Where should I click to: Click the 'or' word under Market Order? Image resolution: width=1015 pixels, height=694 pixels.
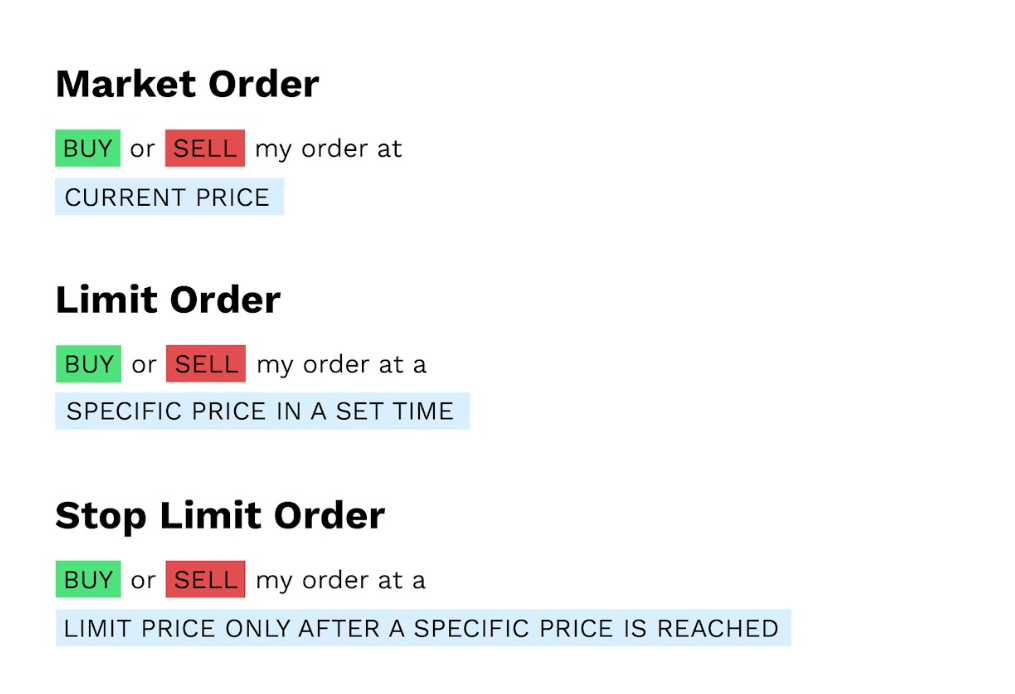pyautogui.click(x=142, y=150)
